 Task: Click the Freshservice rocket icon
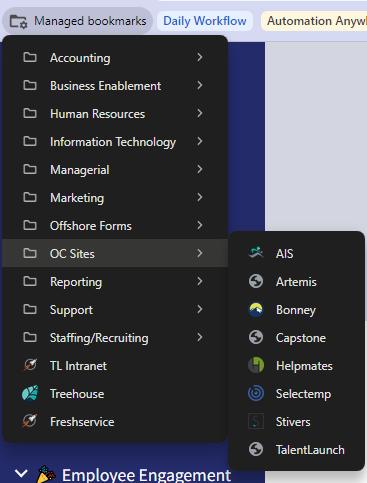point(30,422)
